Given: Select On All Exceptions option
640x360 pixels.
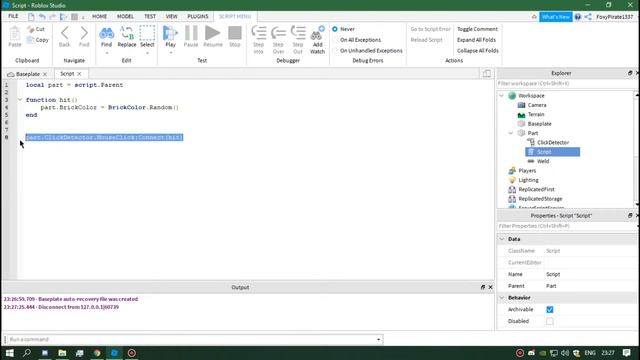Looking at the screenshot, I should pos(335,40).
